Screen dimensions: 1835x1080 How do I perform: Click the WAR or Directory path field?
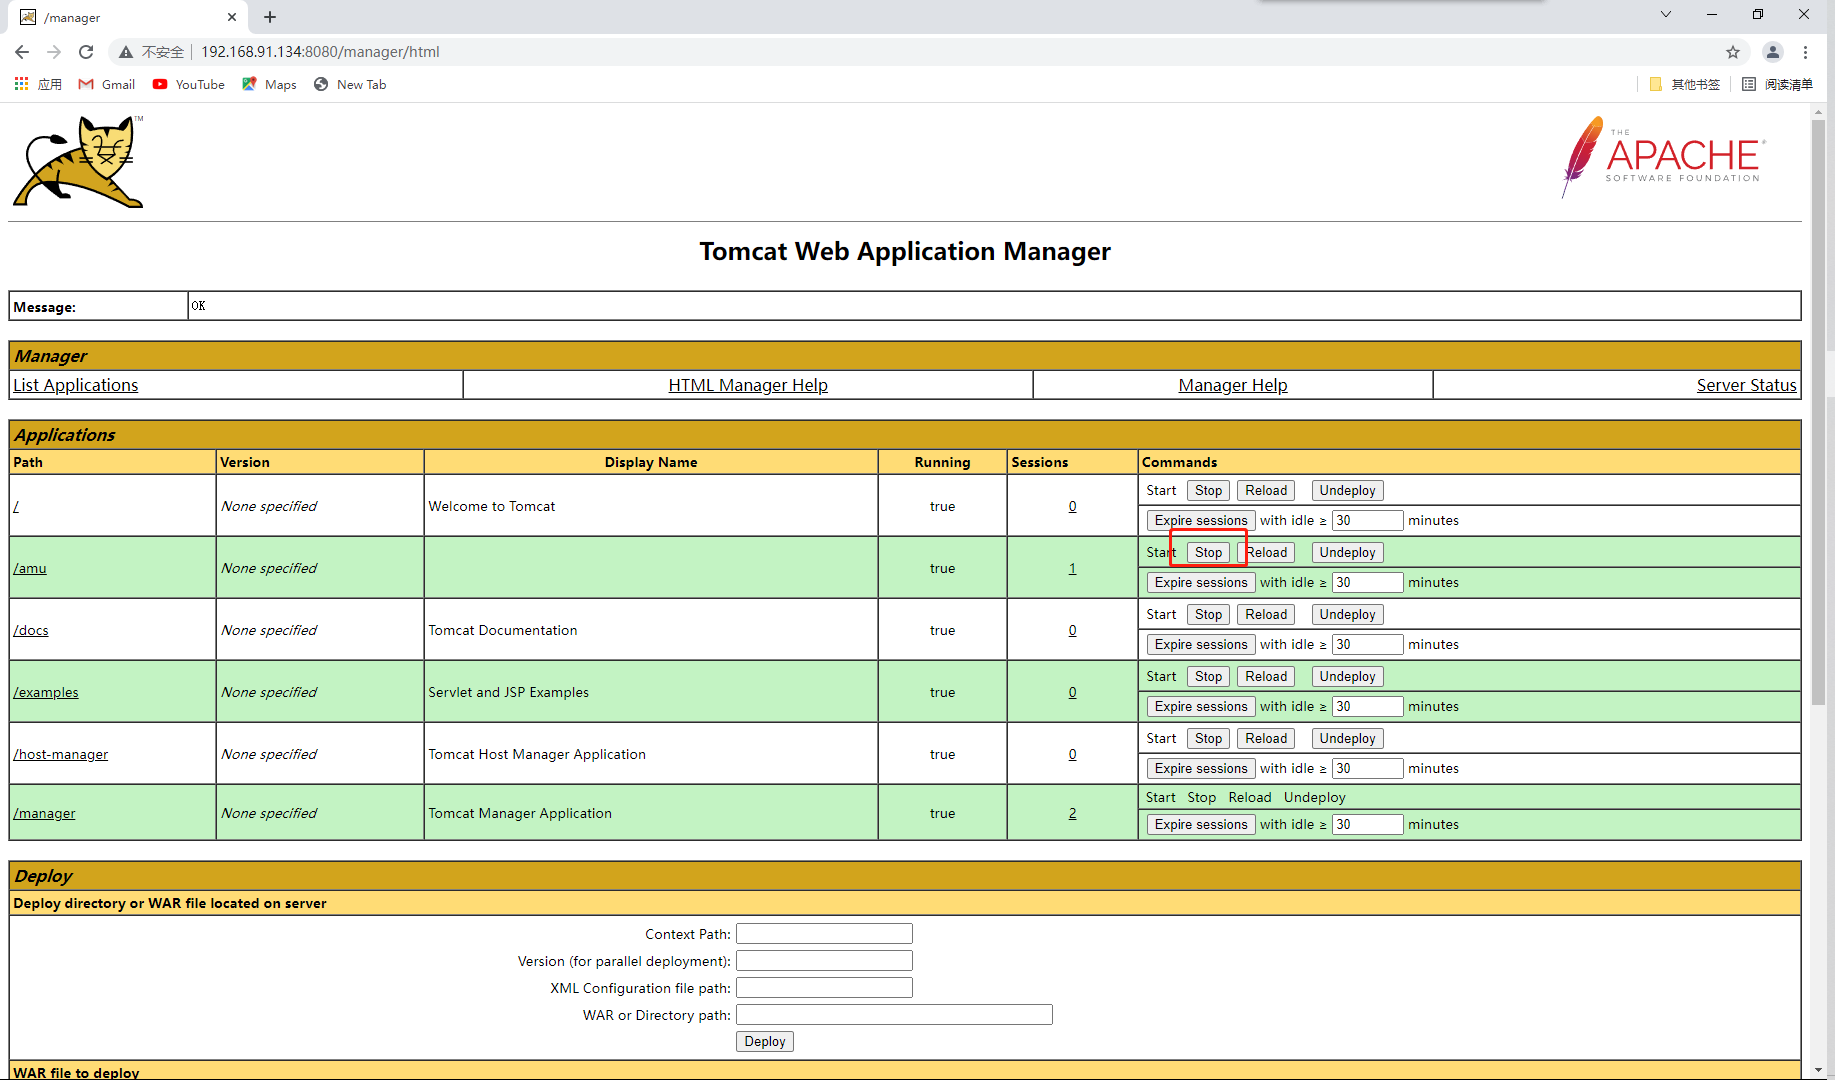click(x=894, y=1015)
